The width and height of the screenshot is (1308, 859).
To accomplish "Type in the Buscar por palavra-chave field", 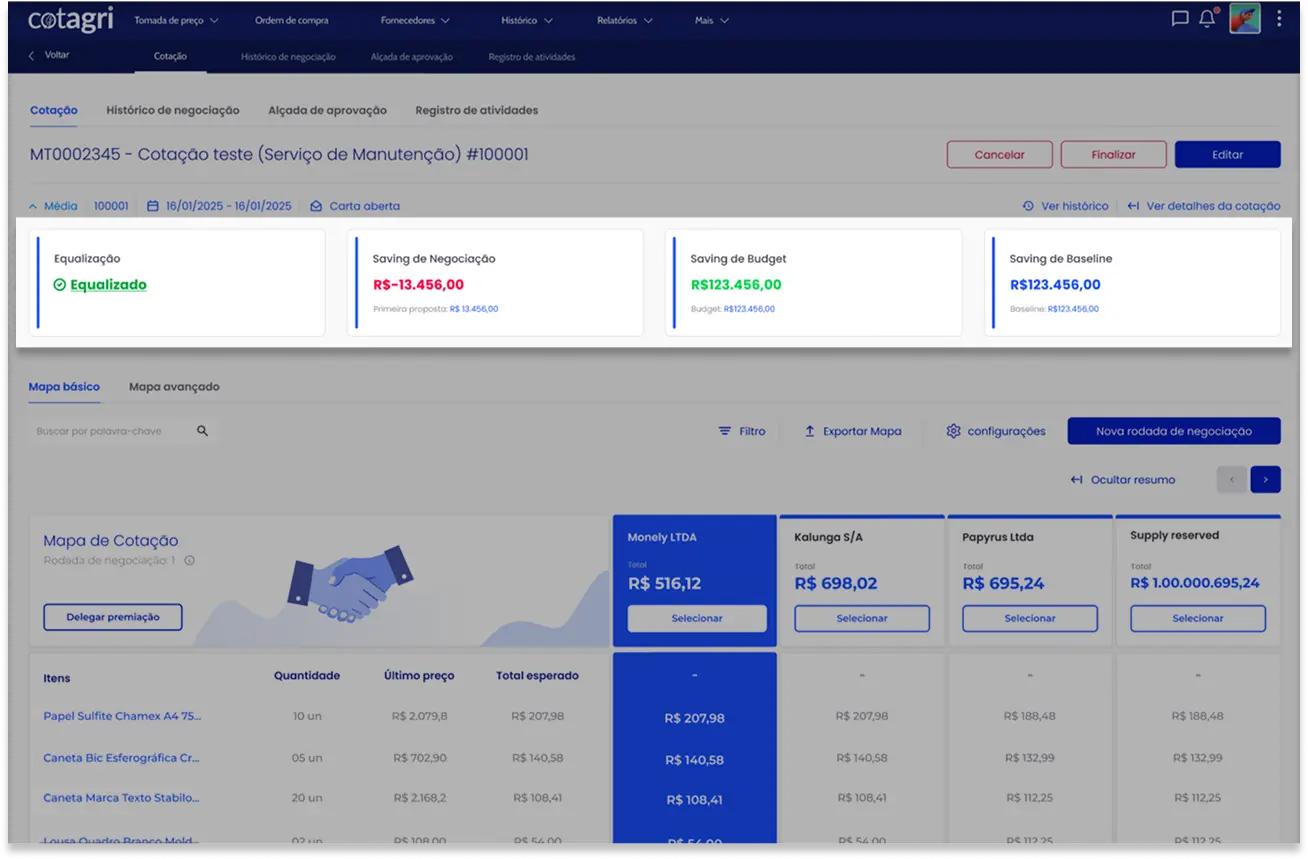I will 110,431.
